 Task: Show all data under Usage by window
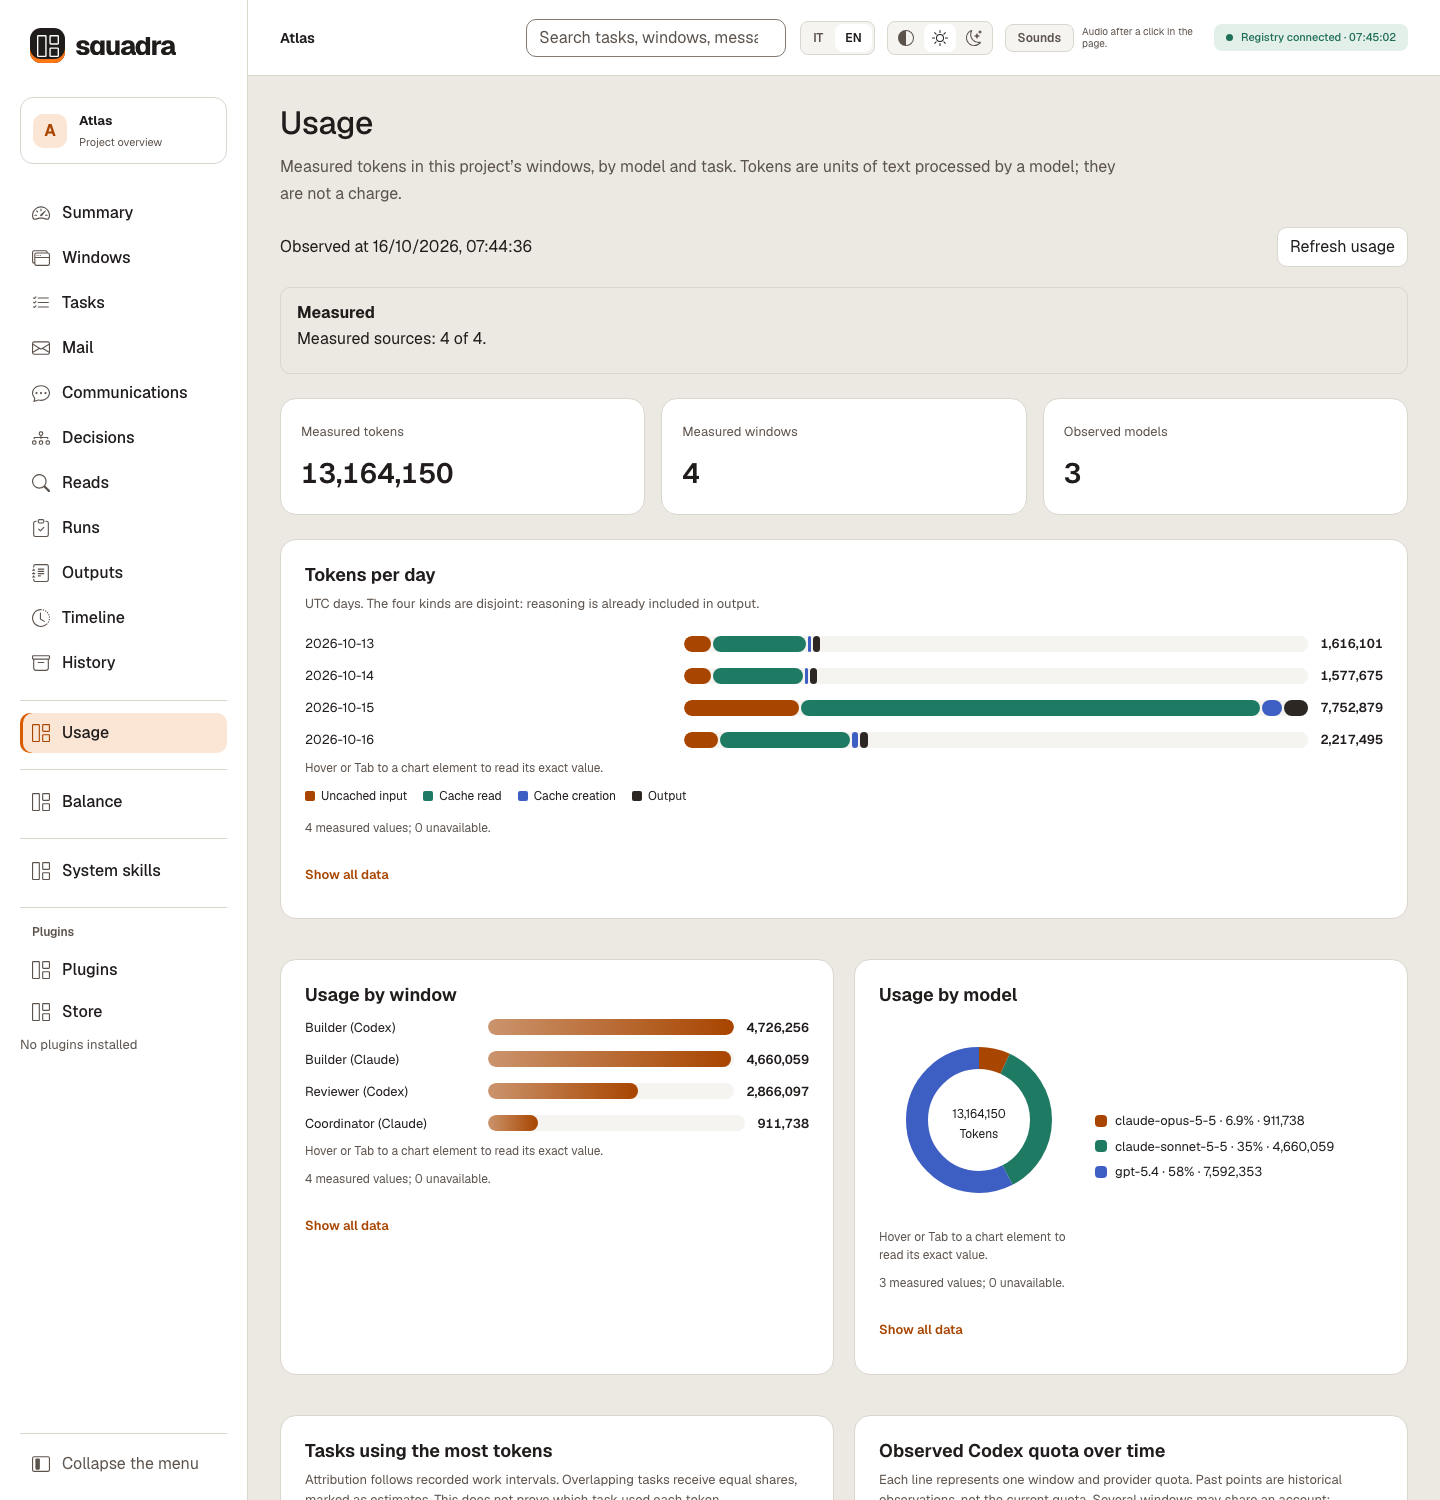347,1226
